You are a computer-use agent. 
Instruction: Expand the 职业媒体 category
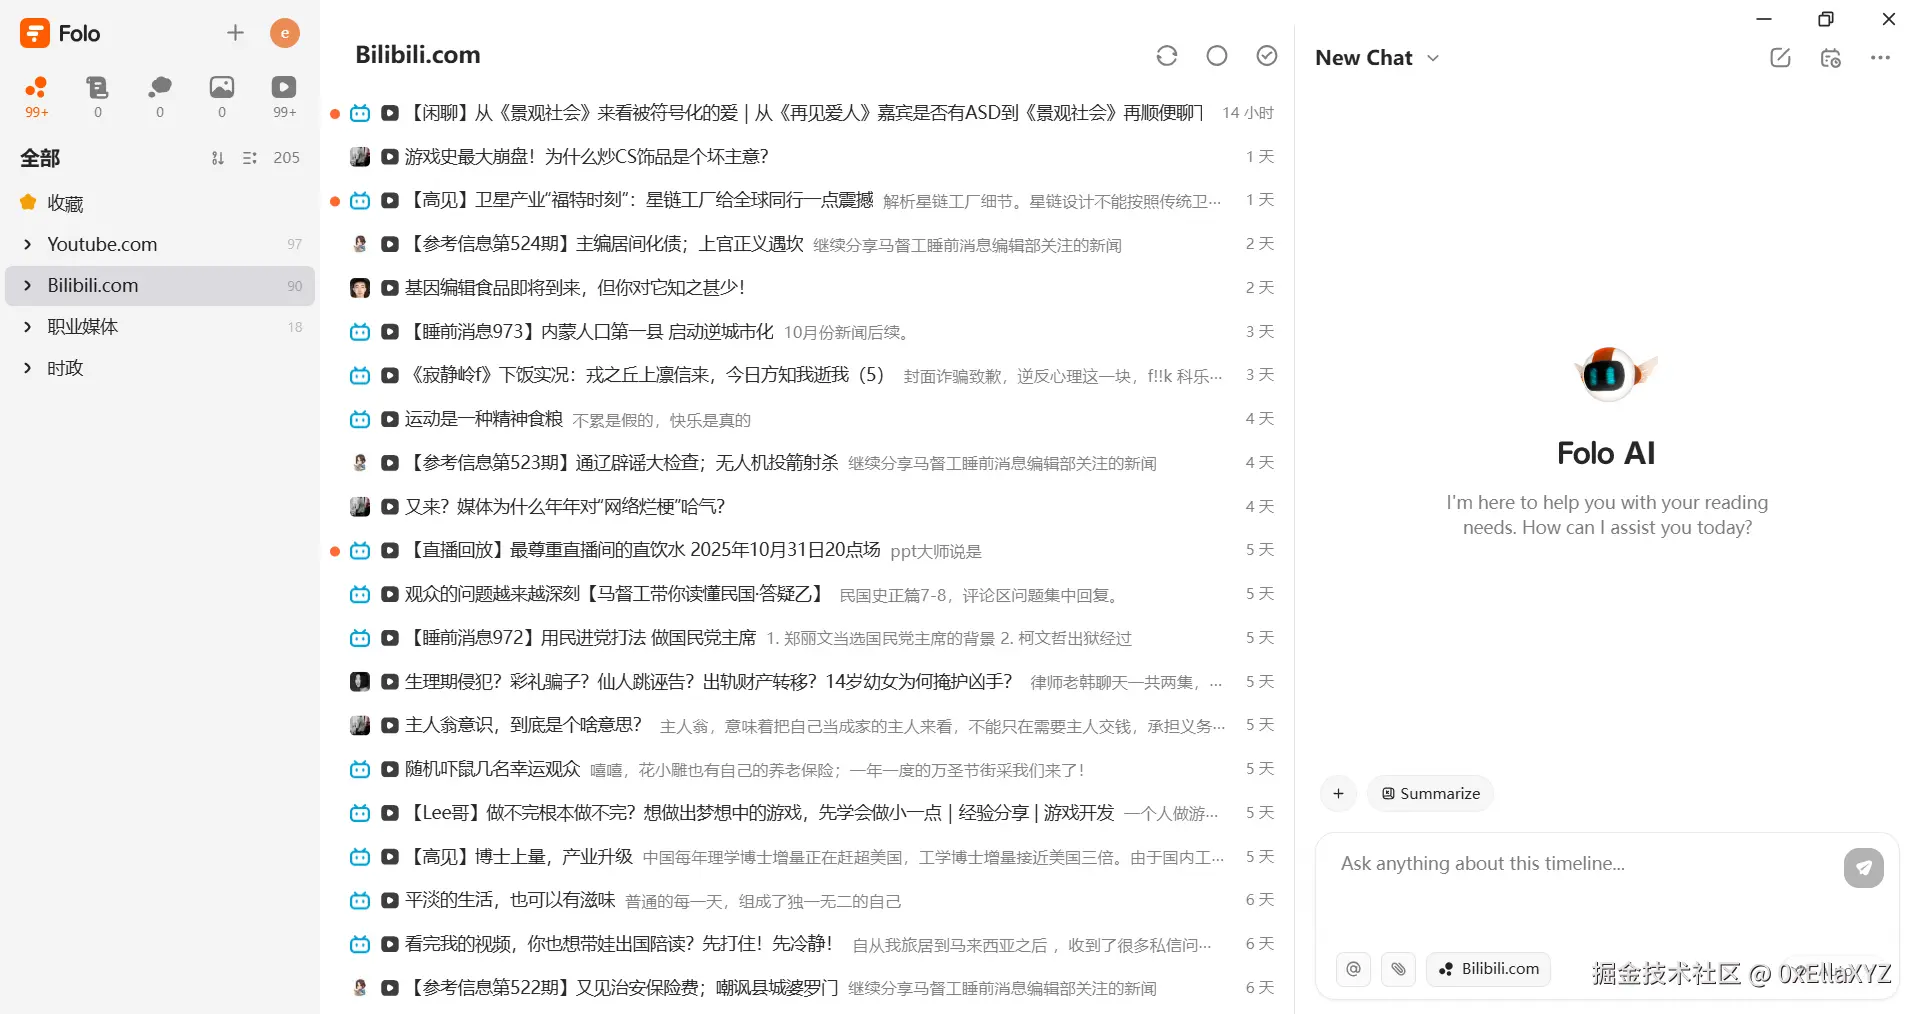click(27, 327)
